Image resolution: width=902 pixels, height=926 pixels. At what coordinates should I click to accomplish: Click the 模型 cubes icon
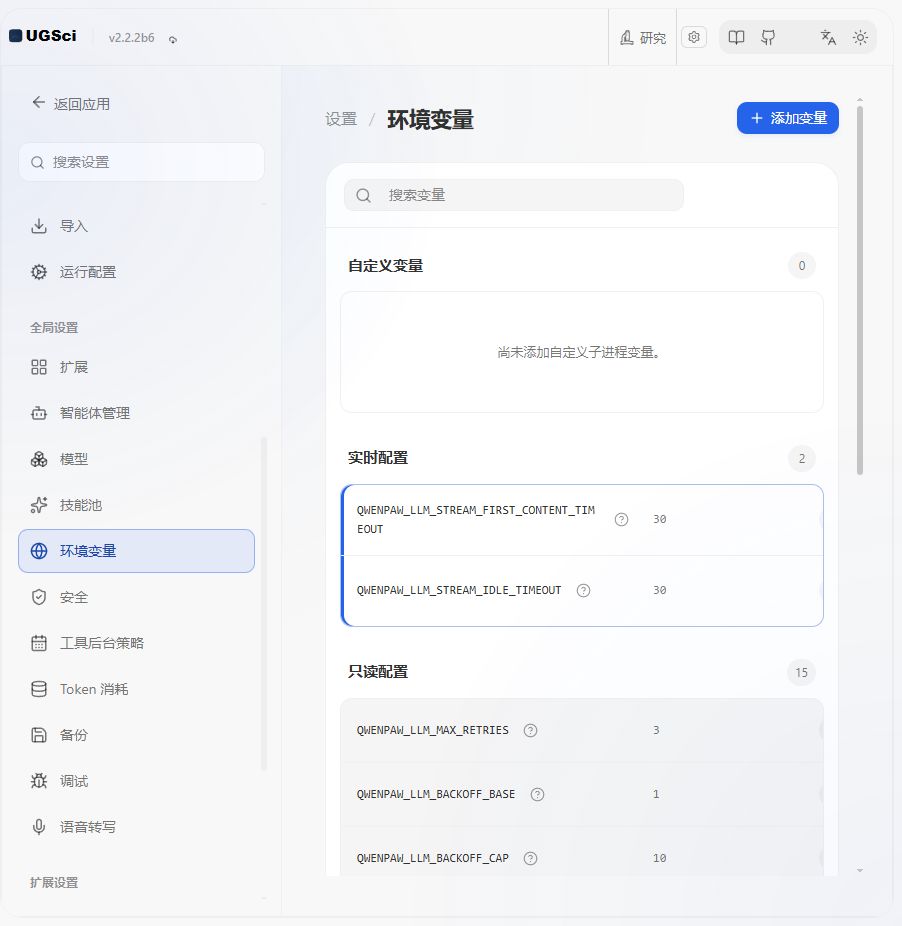39,459
